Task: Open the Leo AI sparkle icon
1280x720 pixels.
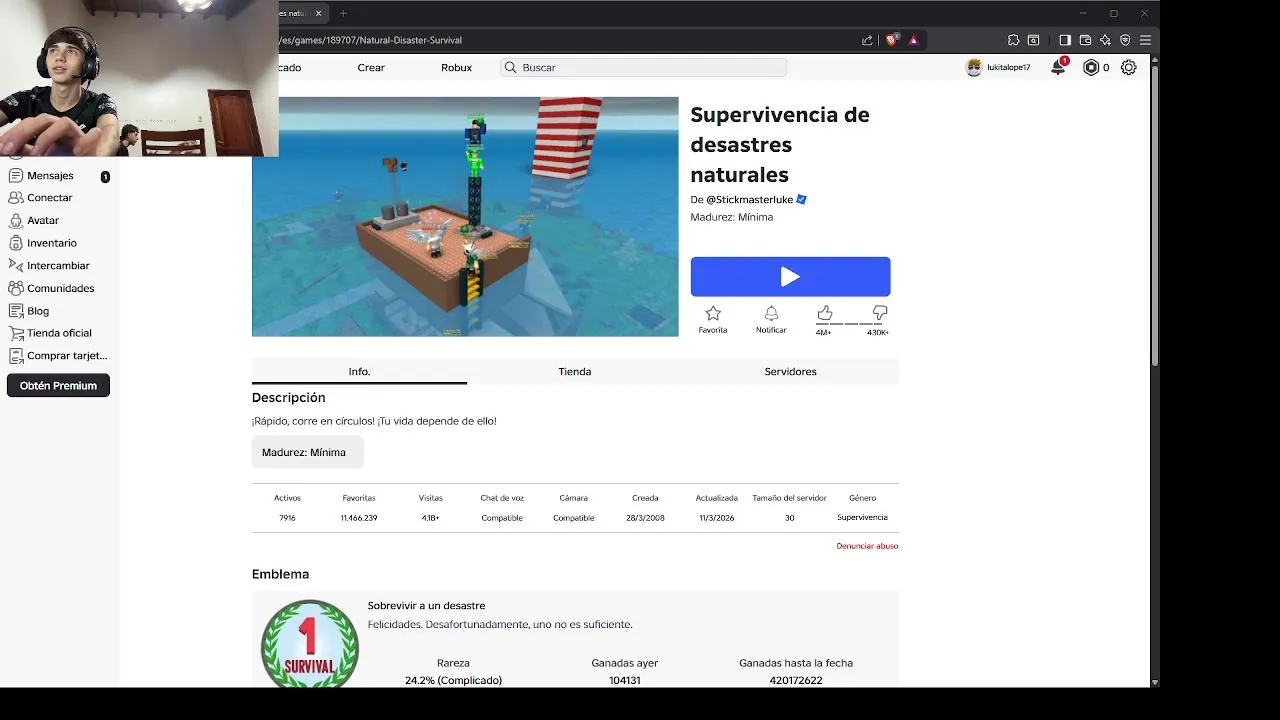Action: tap(1105, 40)
